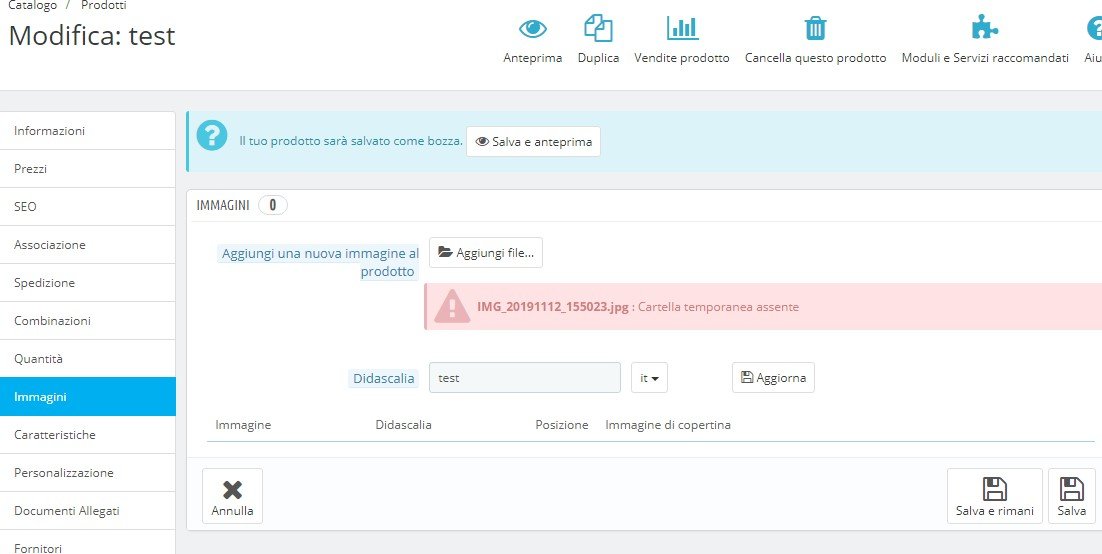Open the Spedizione tab
Screen dimensions: 1102x554
87,283
